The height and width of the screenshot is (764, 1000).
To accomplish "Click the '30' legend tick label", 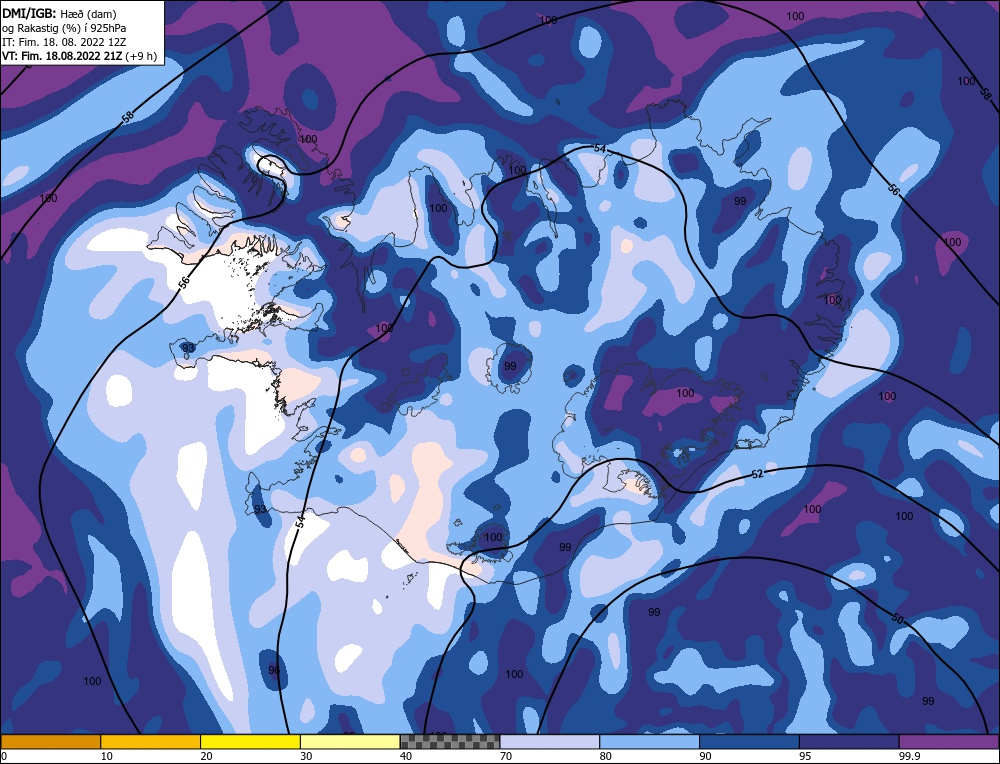I will (307, 756).
